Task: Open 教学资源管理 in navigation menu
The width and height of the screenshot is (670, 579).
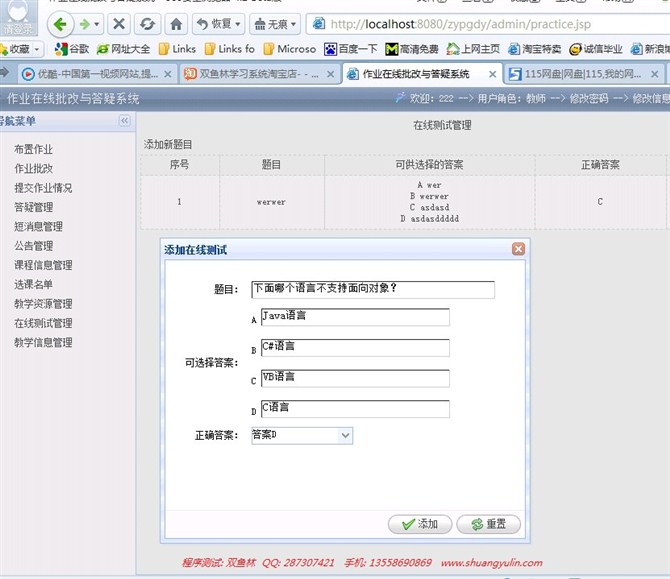Action: coord(43,304)
